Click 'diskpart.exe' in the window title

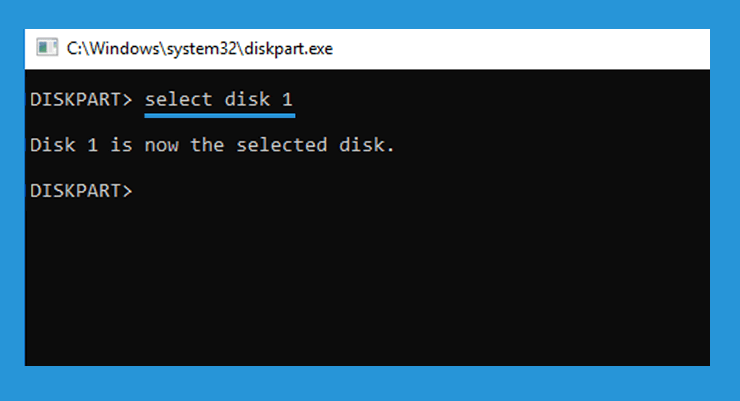point(289,49)
